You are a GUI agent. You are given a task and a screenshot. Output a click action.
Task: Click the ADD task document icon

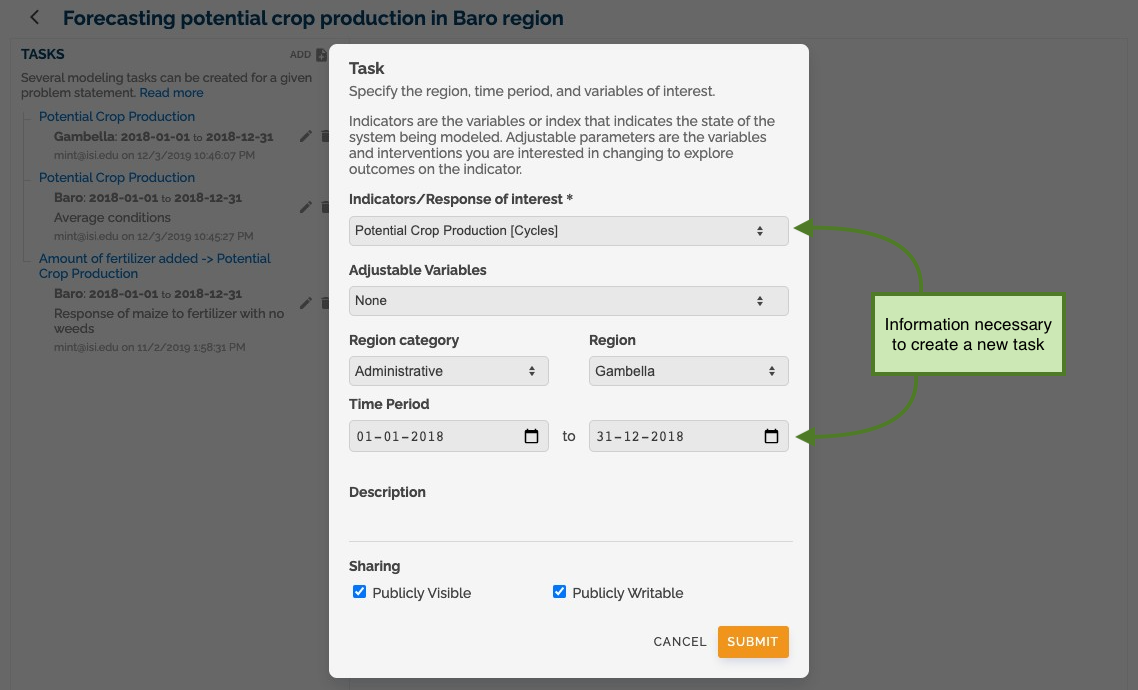(x=321, y=54)
